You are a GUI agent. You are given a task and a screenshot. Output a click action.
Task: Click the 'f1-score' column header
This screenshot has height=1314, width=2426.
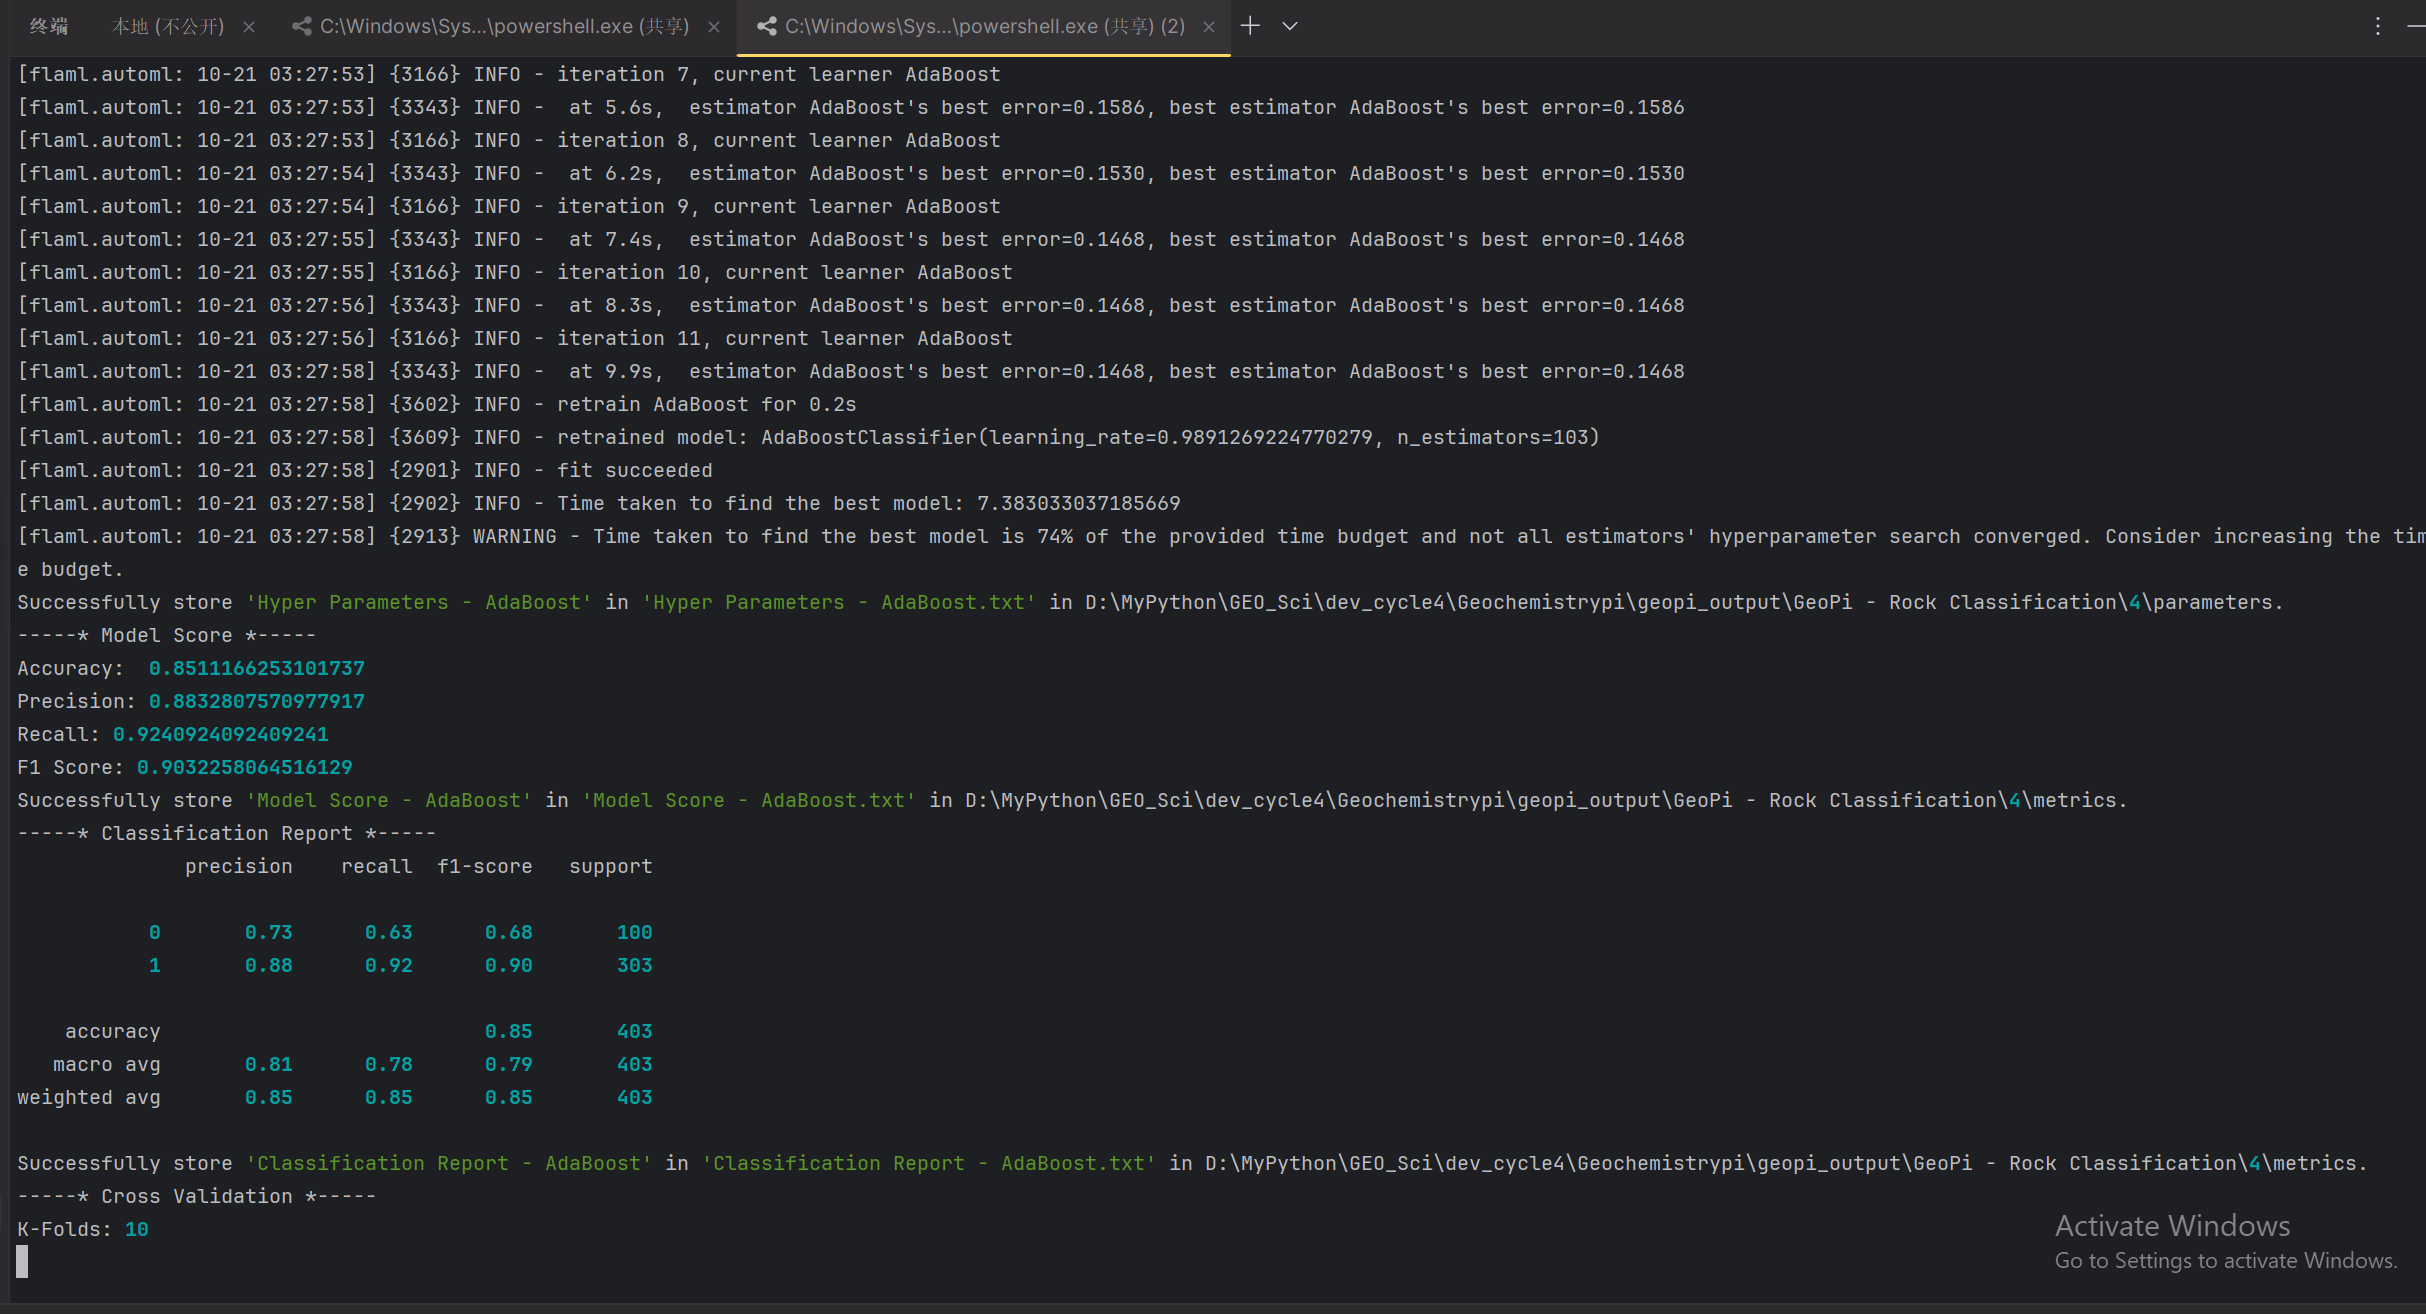[485, 866]
